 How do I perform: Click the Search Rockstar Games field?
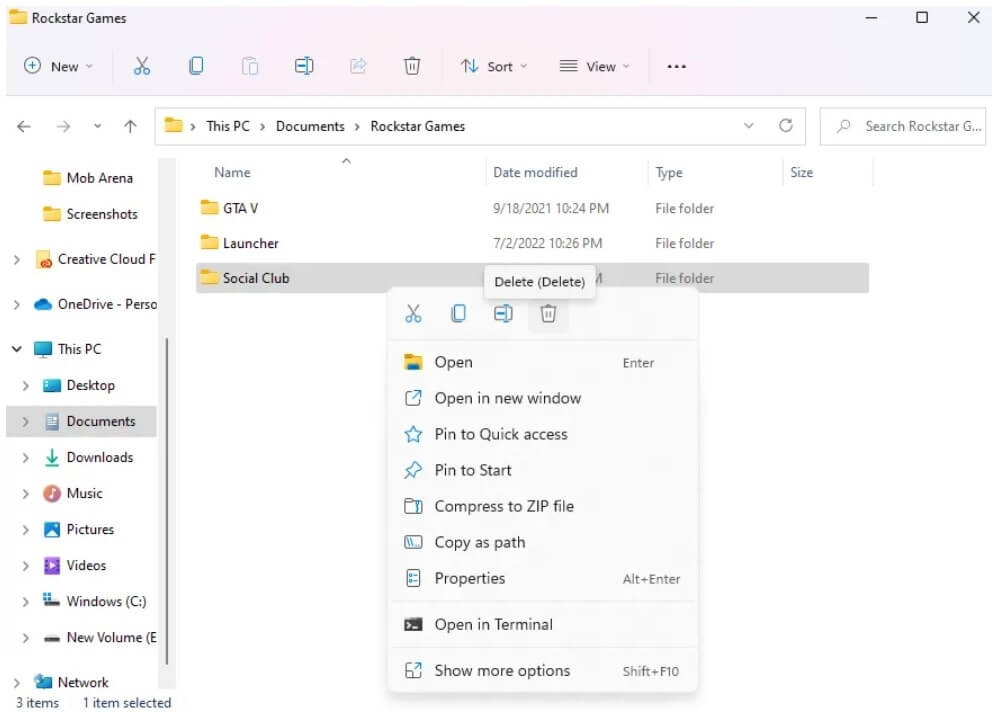(903, 126)
